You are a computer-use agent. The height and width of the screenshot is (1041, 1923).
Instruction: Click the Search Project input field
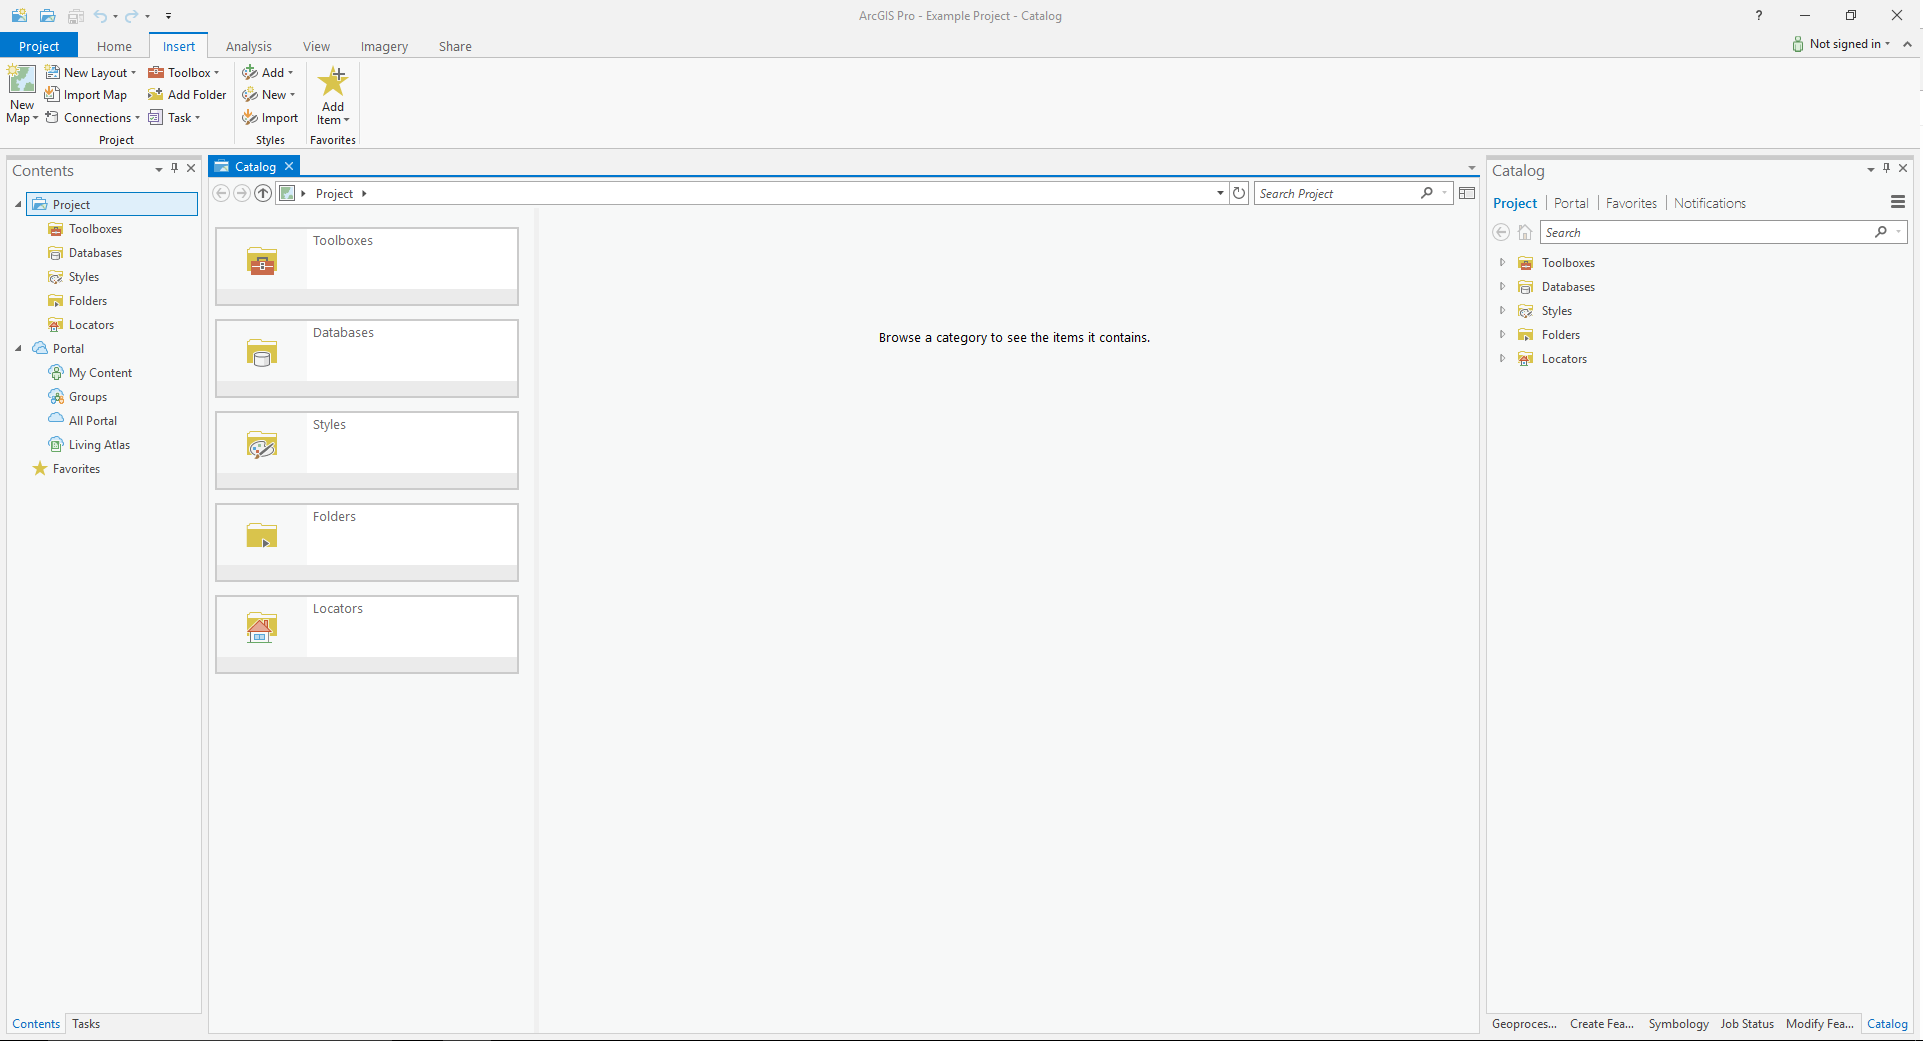point(1338,193)
